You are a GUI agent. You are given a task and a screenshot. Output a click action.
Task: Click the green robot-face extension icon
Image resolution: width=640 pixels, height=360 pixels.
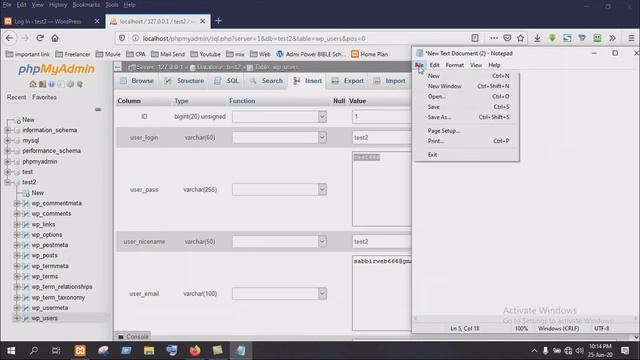click(x=597, y=38)
